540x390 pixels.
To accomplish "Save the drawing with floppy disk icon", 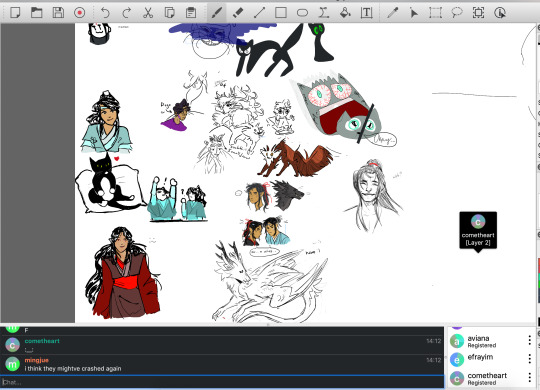I will pyautogui.click(x=58, y=13).
